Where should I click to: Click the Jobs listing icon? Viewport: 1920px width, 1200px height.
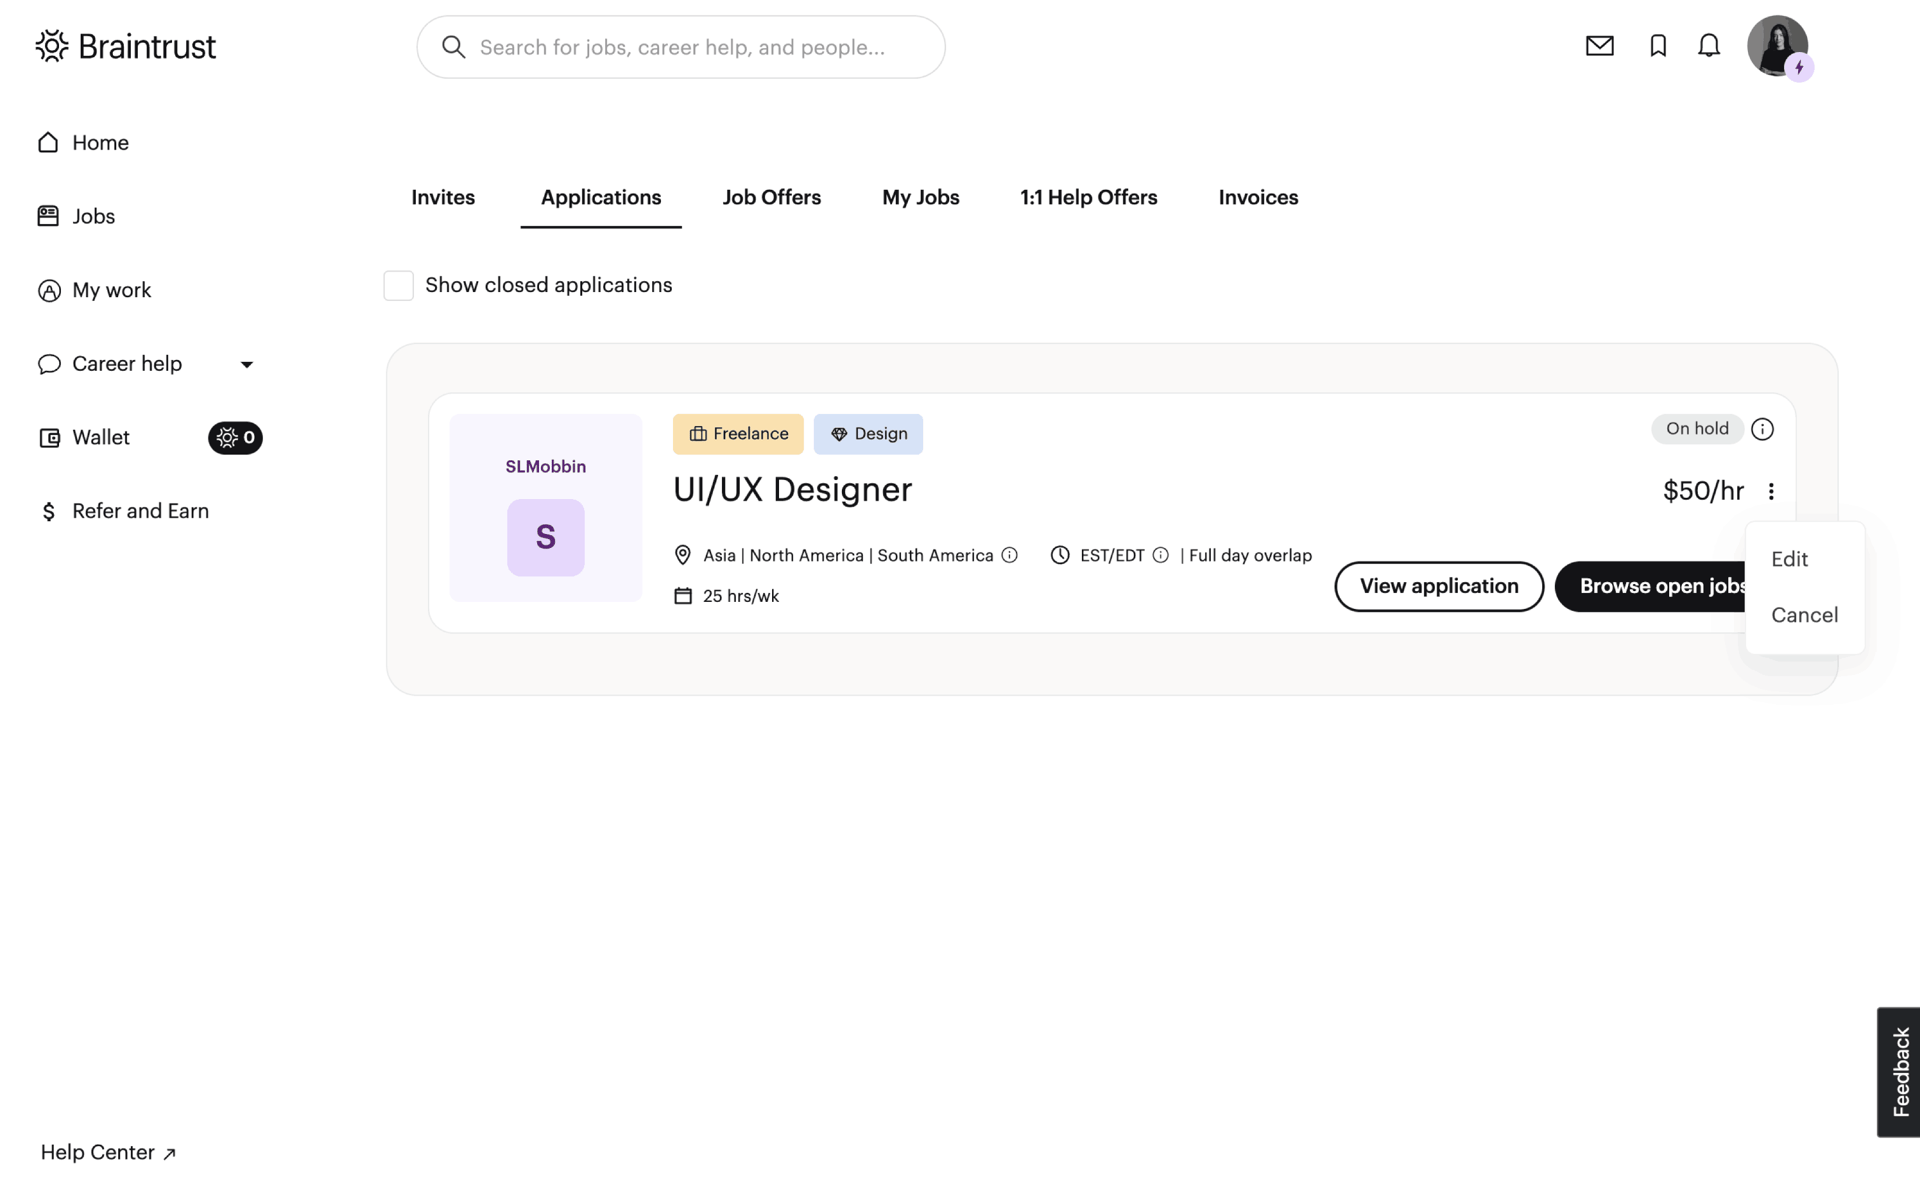(48, 216)
